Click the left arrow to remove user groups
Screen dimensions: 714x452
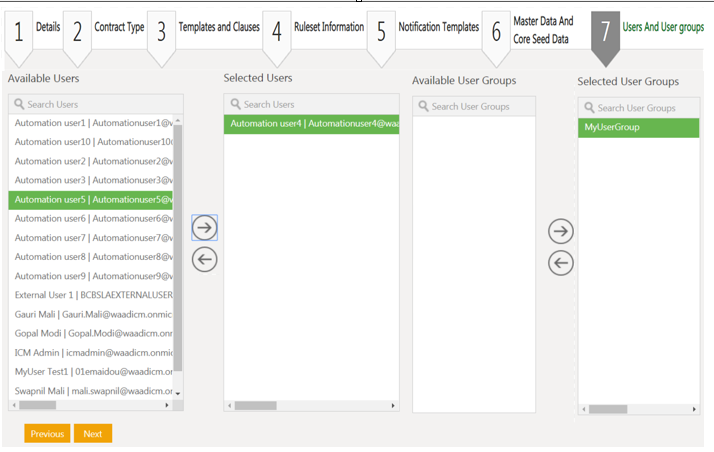coord(561,263)
